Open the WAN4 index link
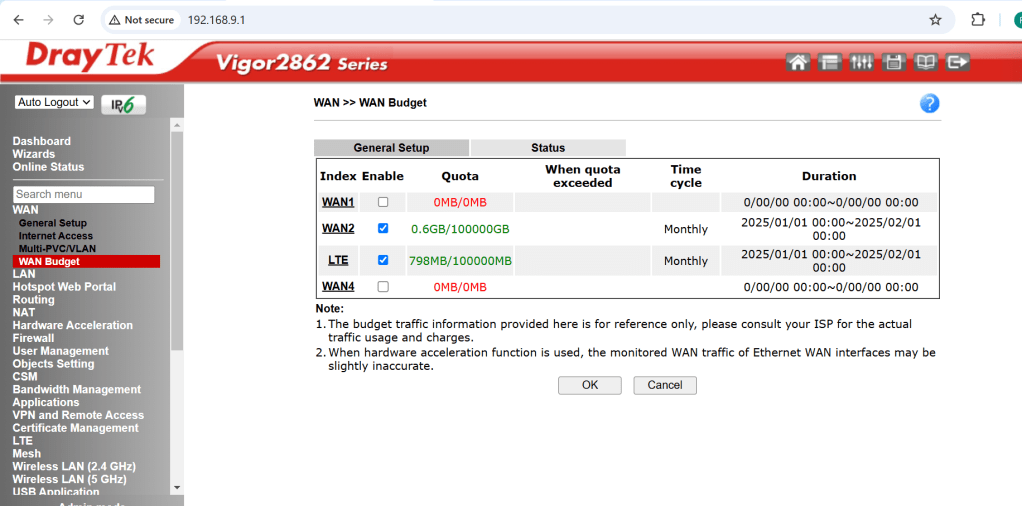 [x=338, y=286]
